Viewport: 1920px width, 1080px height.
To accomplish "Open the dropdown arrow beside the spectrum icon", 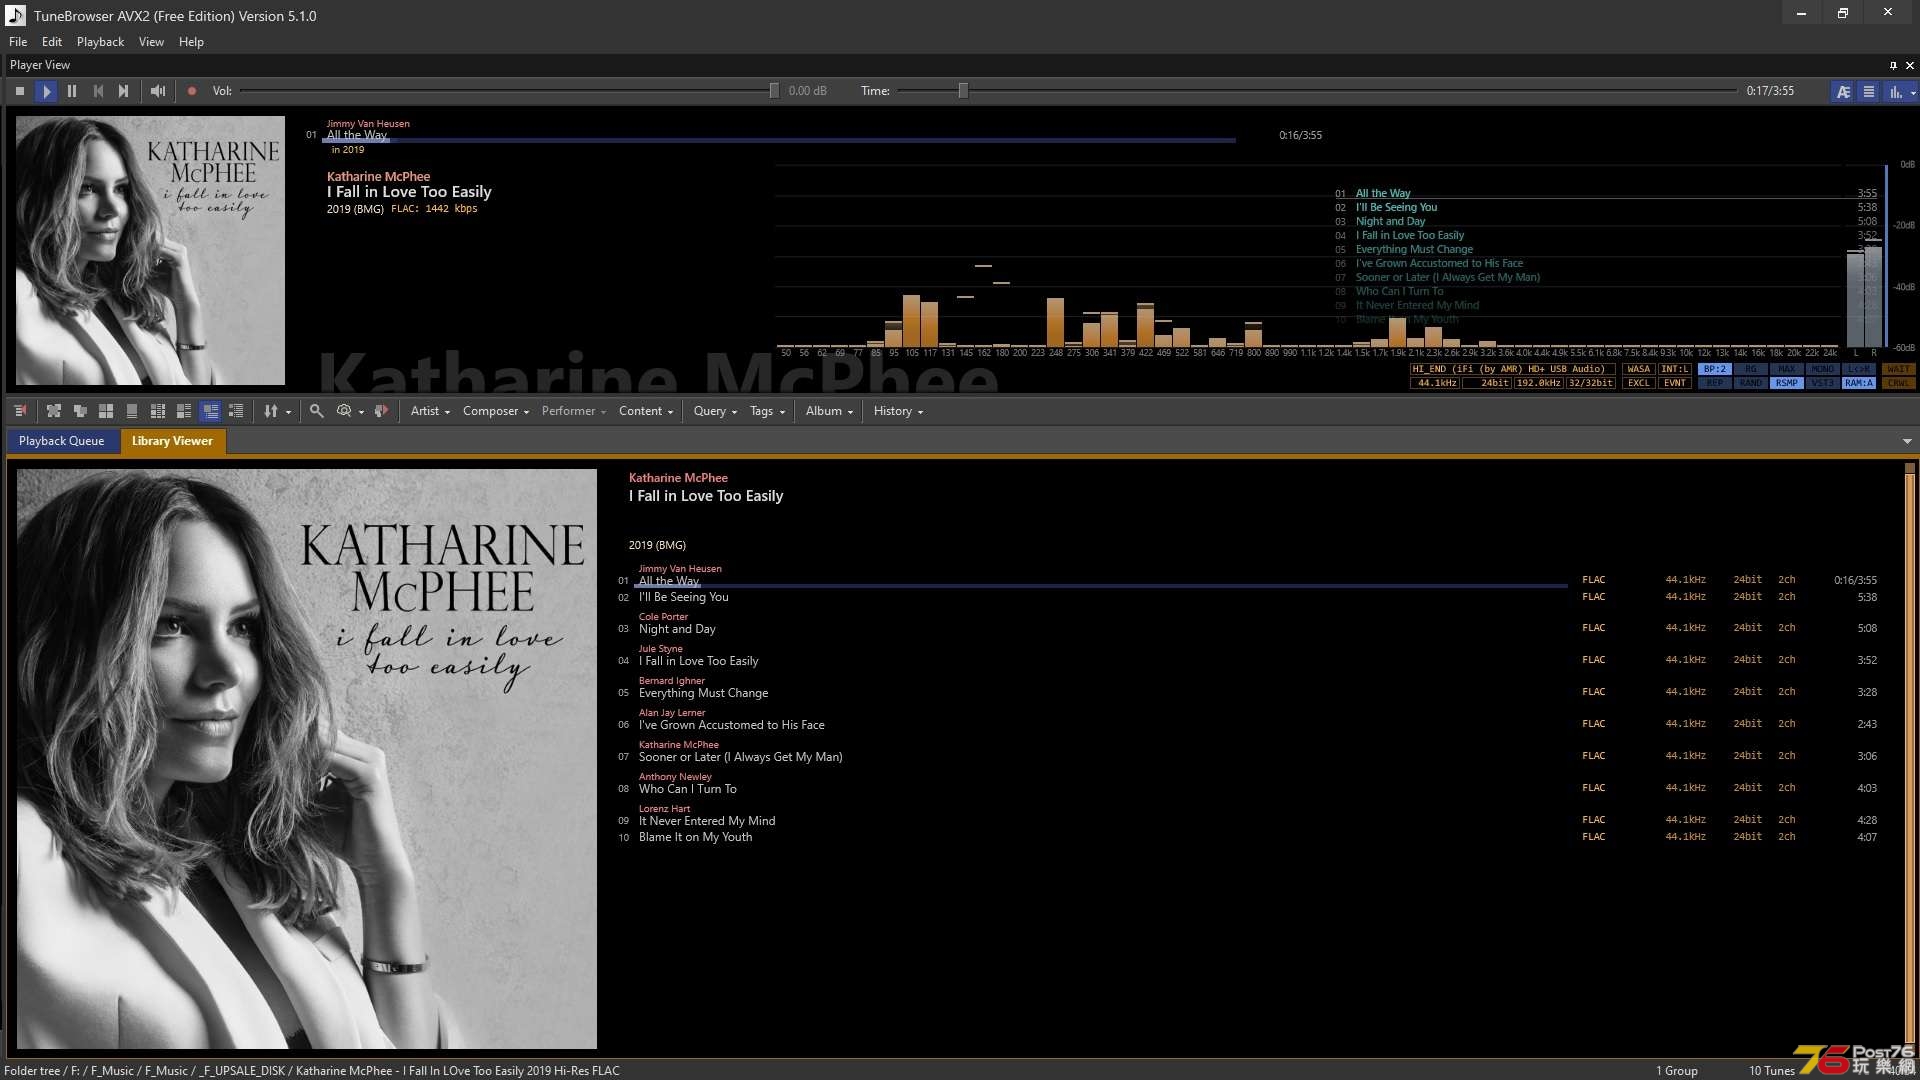I will [x=1913, y=92].
